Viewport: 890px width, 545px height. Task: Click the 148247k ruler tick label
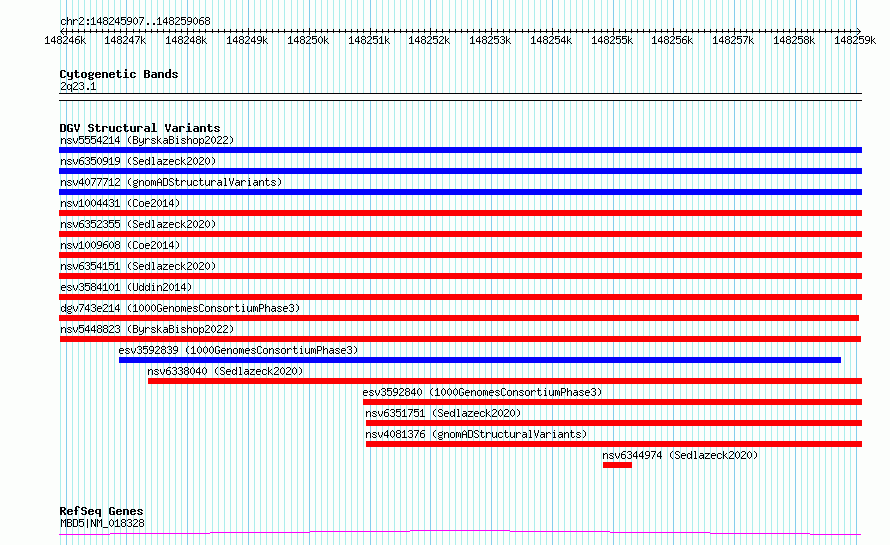pyautogui.click(x=125, y=40)
